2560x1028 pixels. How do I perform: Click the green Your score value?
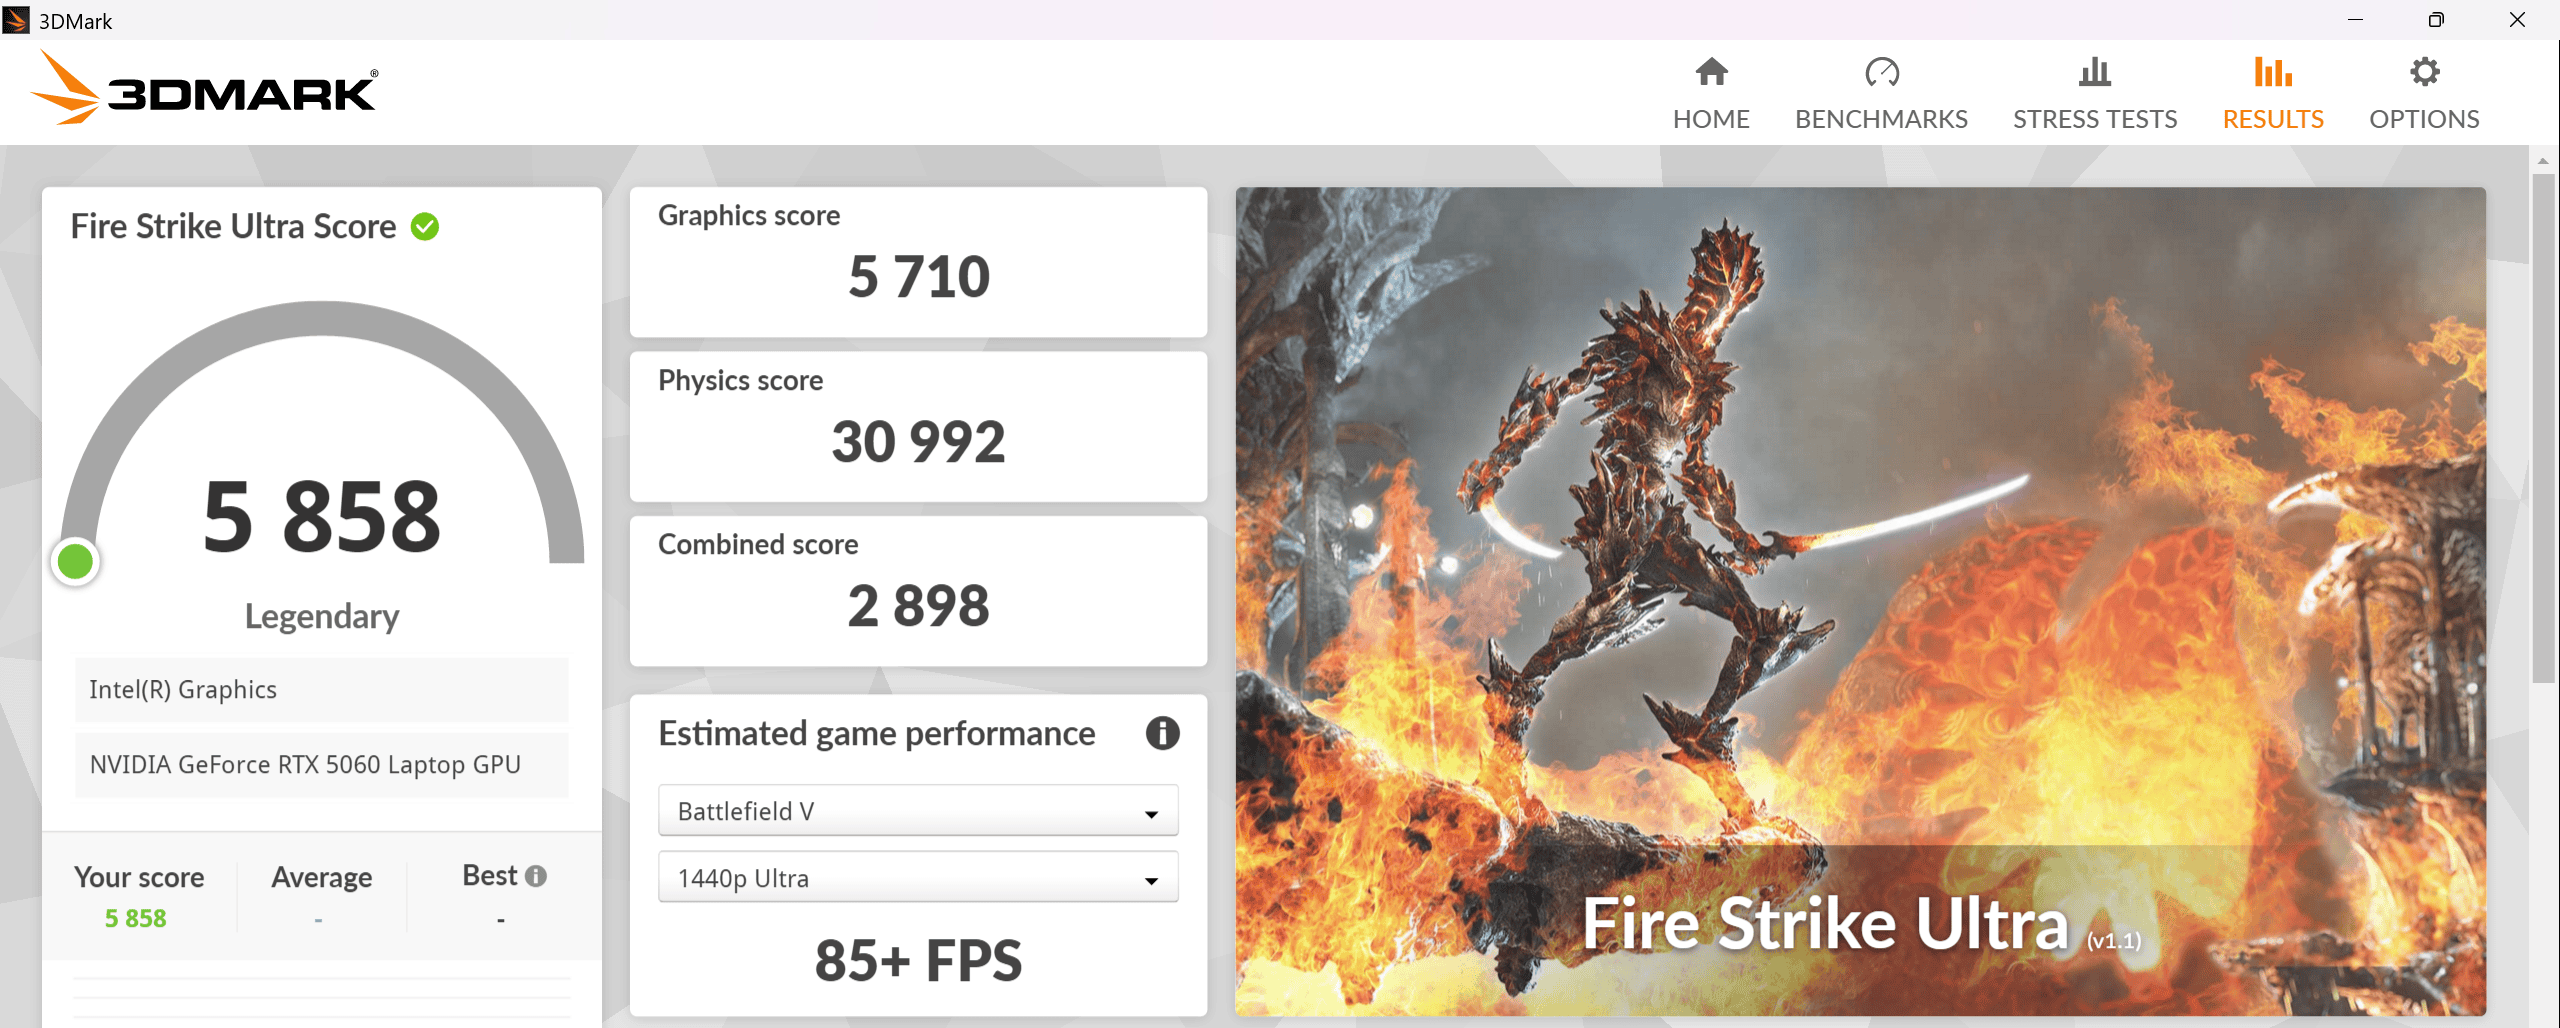(x=136, y=918)
